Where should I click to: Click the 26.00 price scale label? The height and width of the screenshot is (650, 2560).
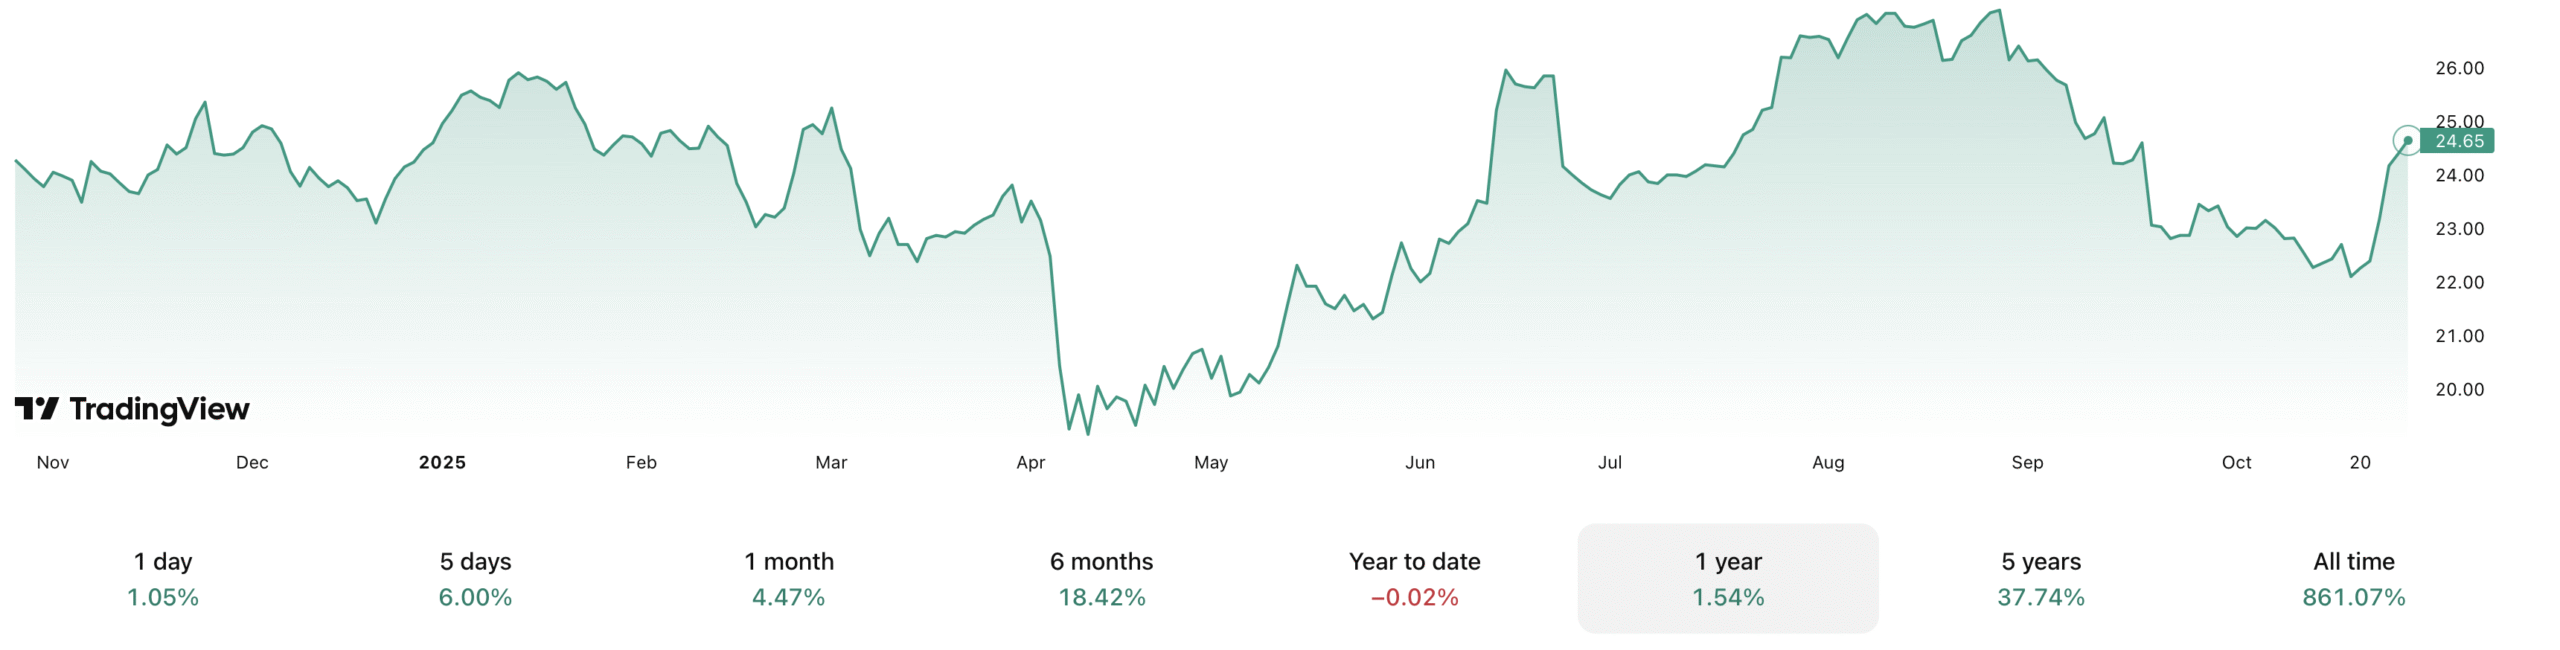coord(2459,68)
